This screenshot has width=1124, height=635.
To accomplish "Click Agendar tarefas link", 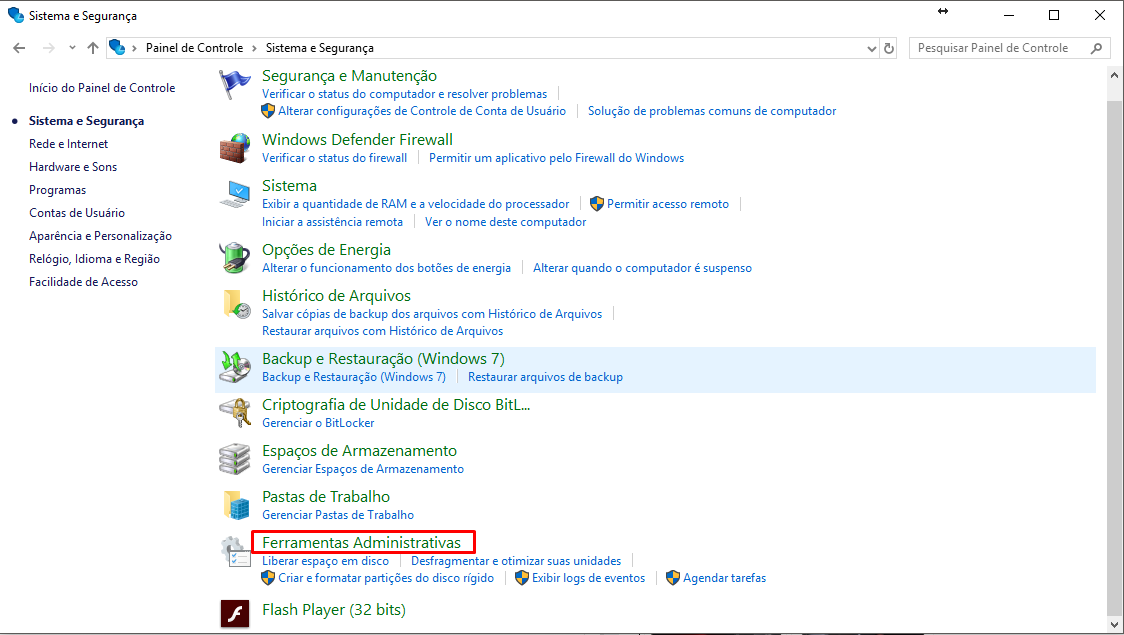I will 725,578.
